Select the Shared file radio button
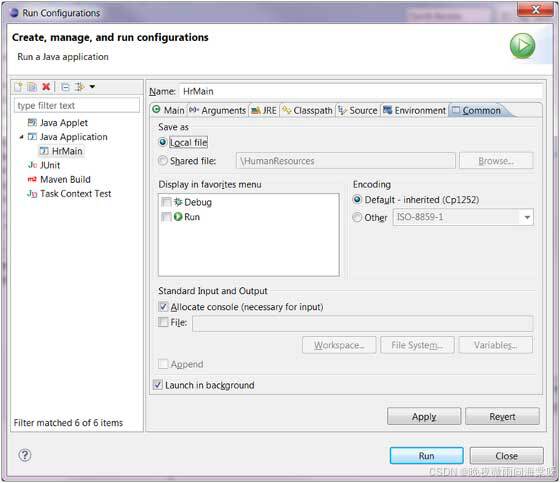The height and width of the screenshot is (483, 560). (163, 161)
